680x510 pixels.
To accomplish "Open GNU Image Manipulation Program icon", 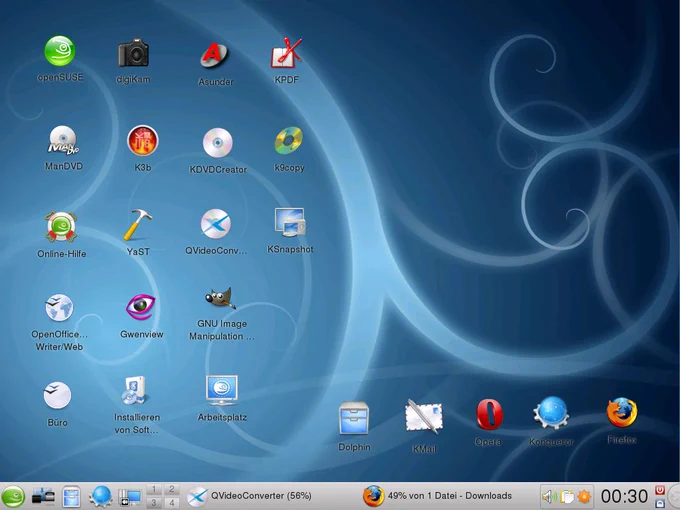I will (x=220, y=298).
